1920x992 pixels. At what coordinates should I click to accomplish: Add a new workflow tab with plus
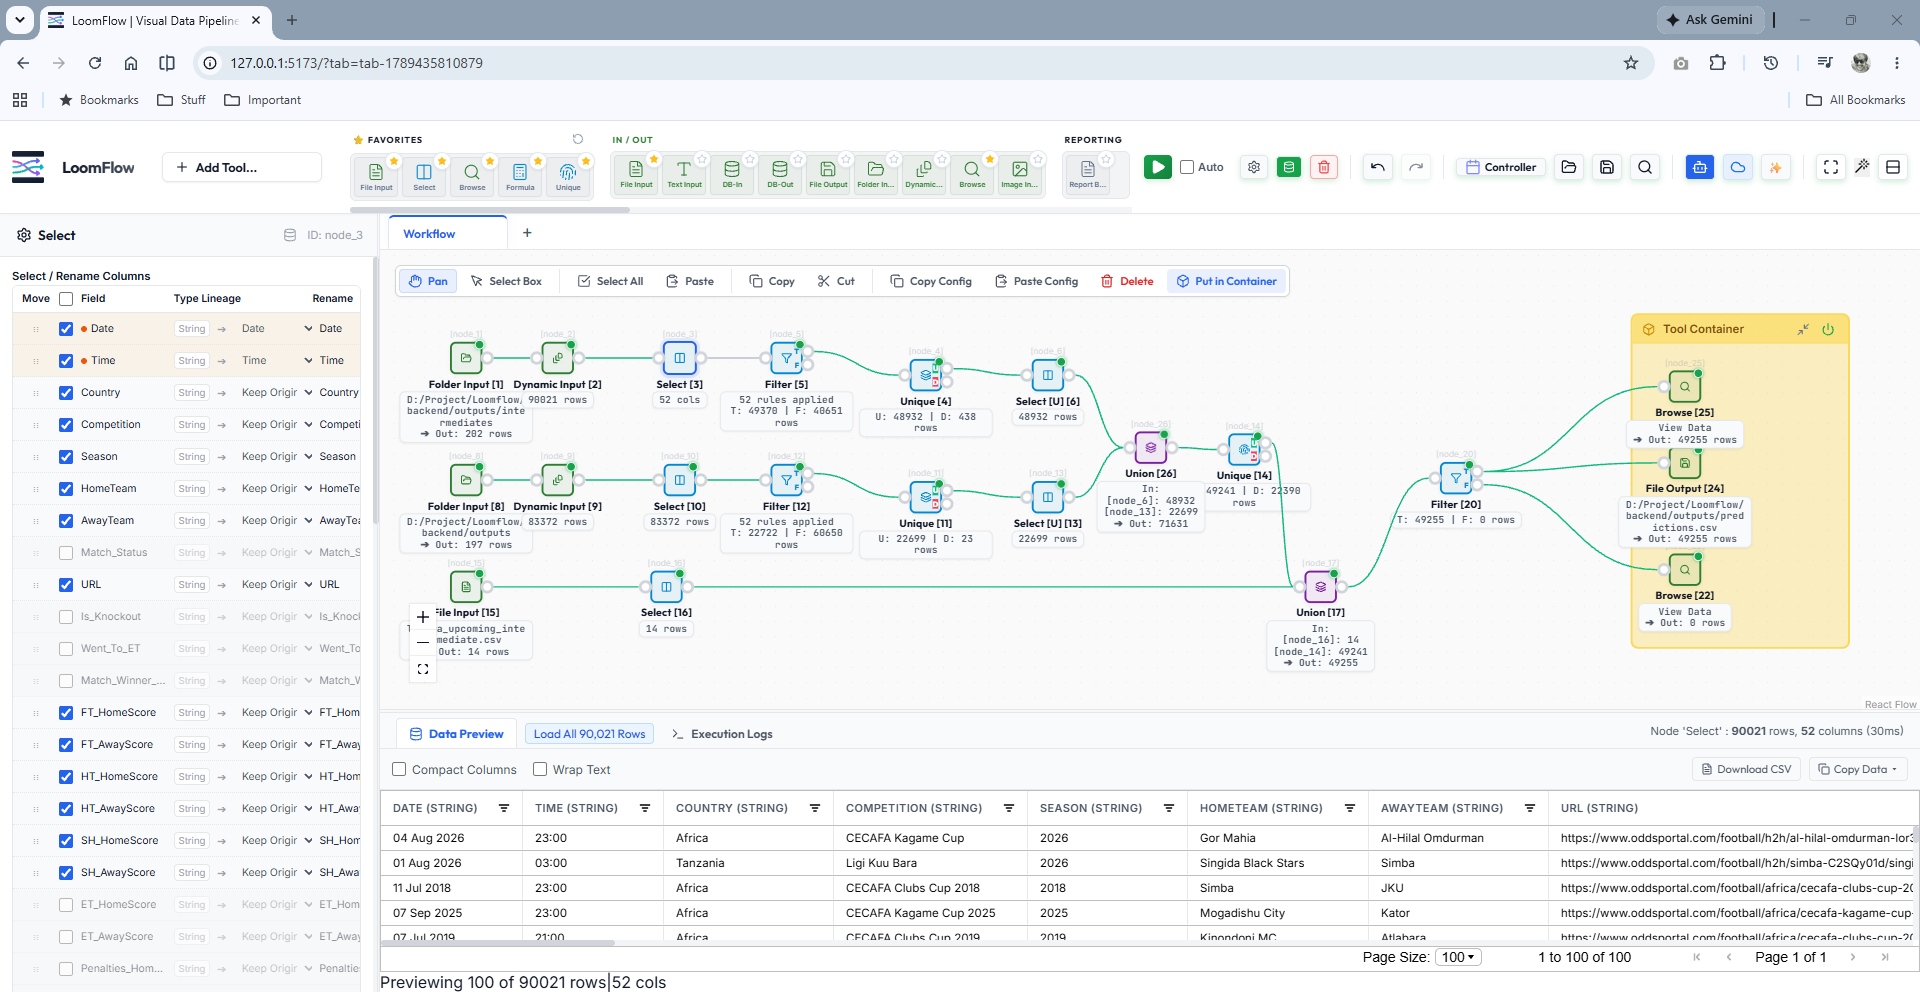[527, 233]
